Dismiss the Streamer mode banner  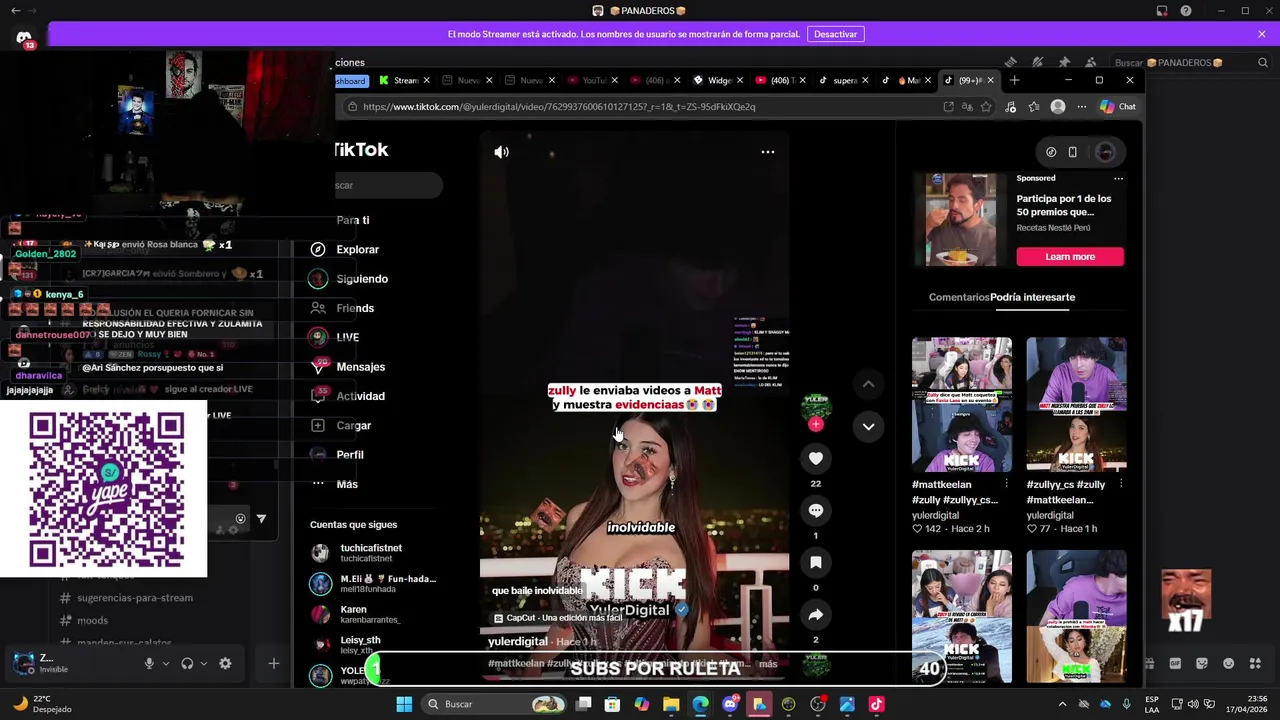(x=1262, y=34)
